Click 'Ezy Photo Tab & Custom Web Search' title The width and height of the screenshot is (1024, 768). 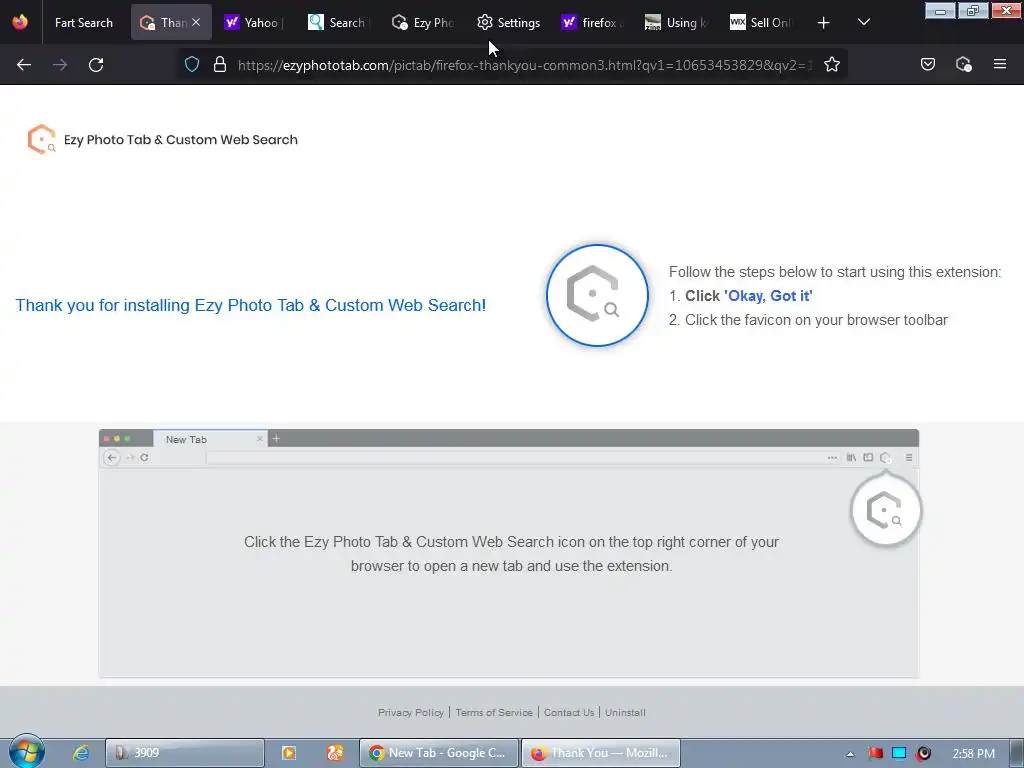181,140
